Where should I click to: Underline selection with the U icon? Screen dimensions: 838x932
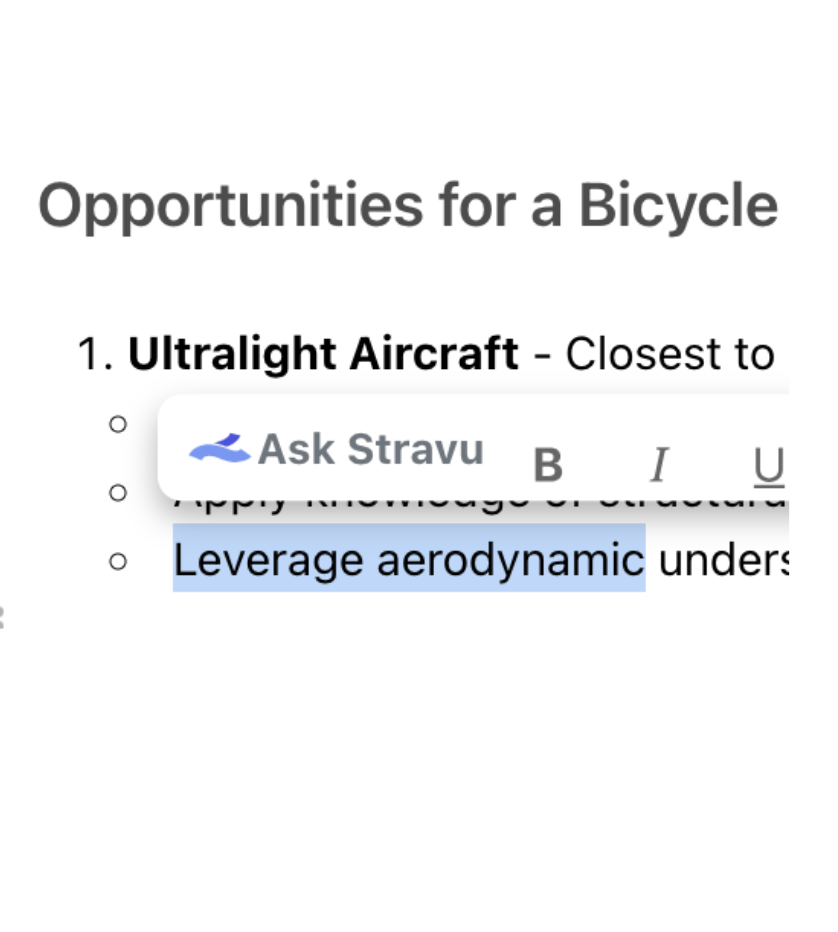pyautogui.click(x=768, y=465)
